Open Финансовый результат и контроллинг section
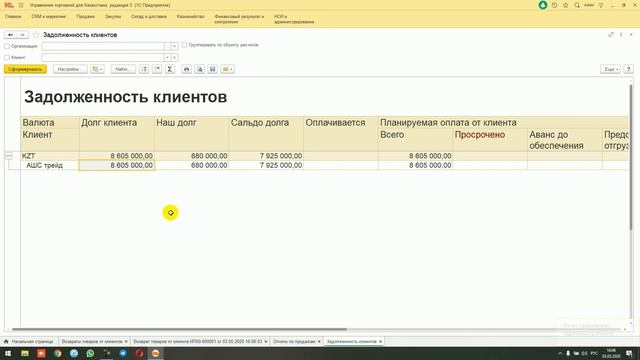The image size is (640, 360). pyautogui.click(x=239, y=19)
